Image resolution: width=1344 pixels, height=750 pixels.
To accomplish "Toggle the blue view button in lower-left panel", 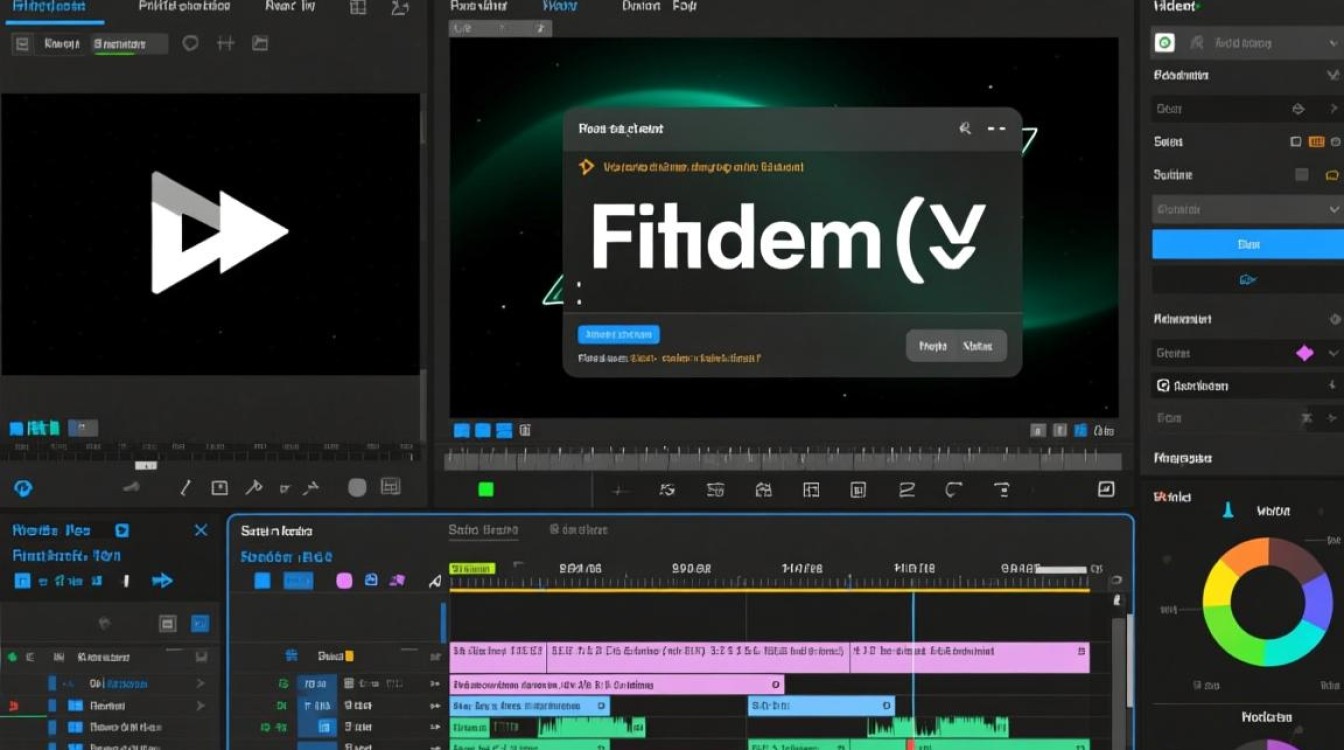I will tap(200, 623).
